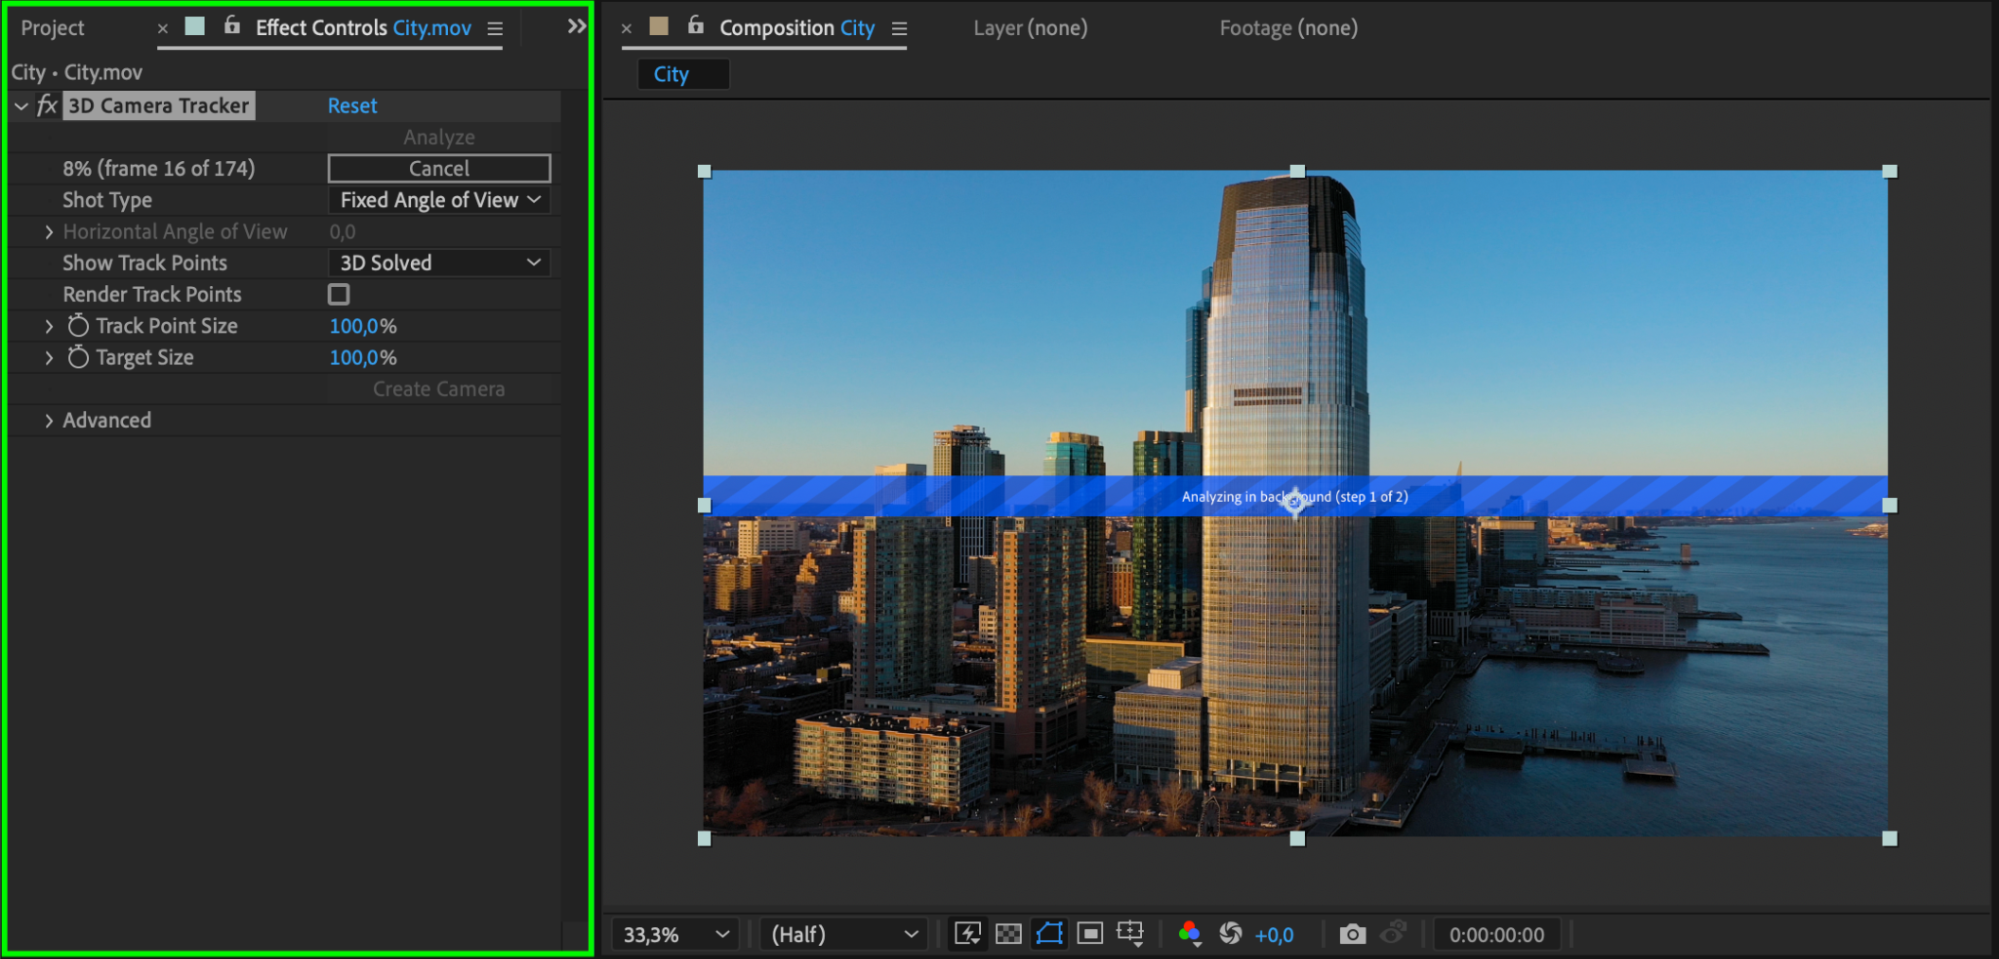Toggle the lock on Effect Controls panel

tap(232, 27)
